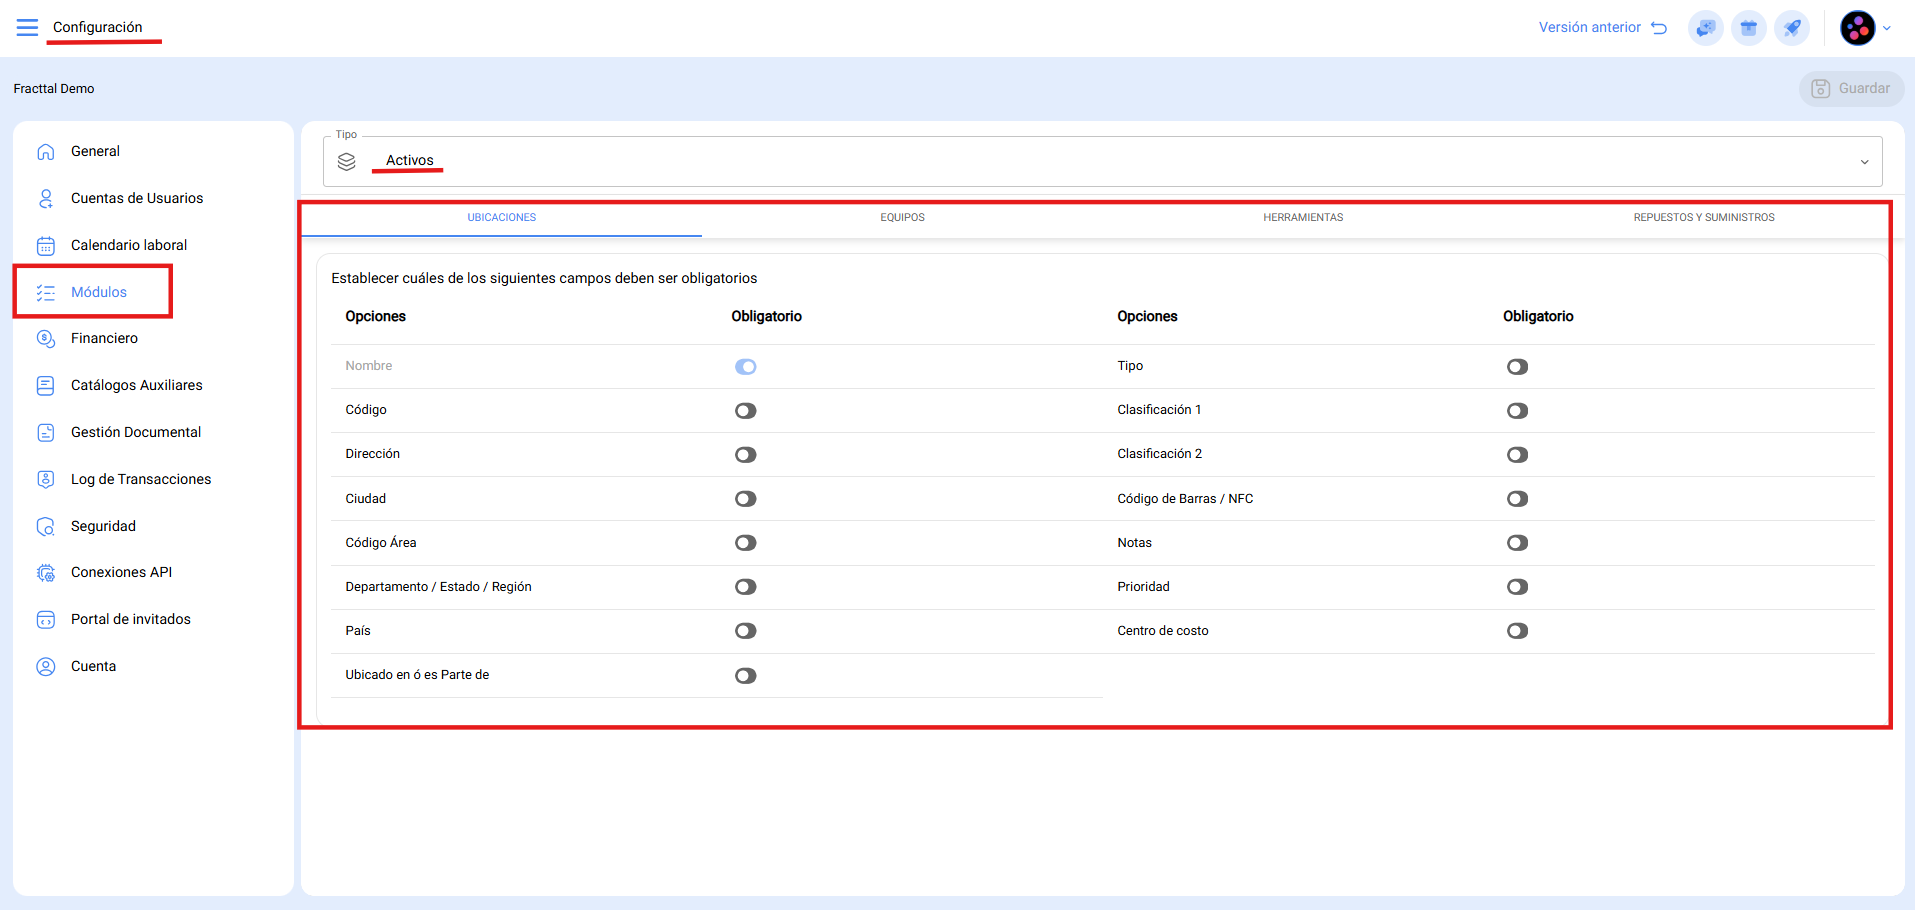
Task: Select the Herramientas tab
Action: click(1302, 218)
